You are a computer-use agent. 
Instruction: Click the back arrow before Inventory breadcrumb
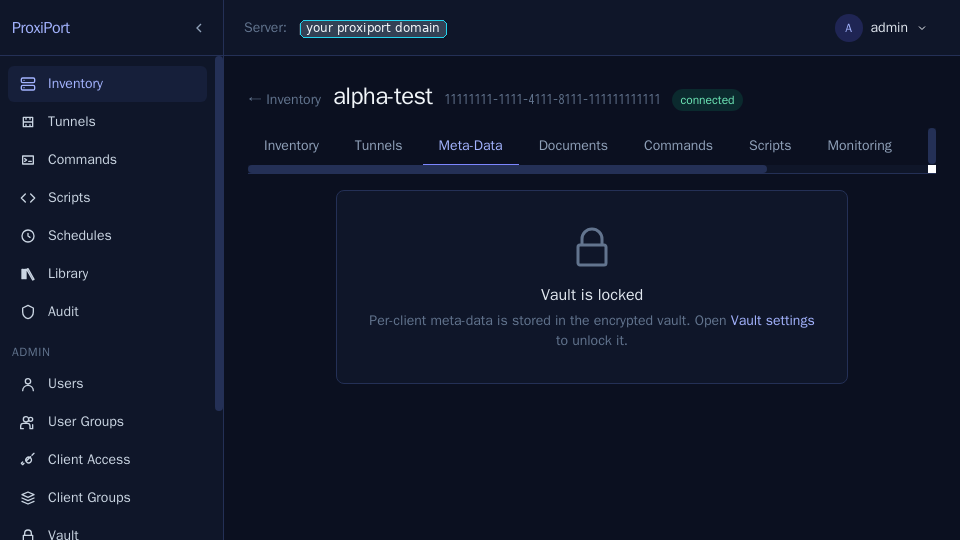pos(255,99)
